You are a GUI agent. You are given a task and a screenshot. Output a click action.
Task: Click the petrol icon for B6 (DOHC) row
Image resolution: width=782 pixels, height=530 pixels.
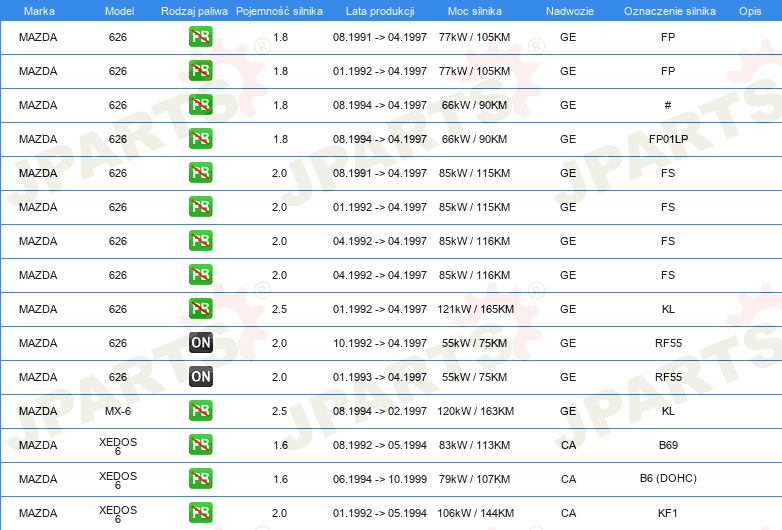[x=200, y=478]
